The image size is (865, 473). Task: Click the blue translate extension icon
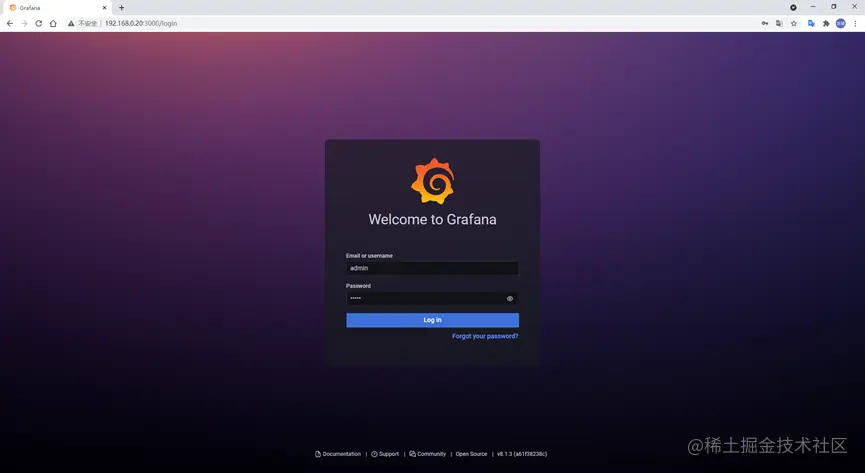click(811, 23)
